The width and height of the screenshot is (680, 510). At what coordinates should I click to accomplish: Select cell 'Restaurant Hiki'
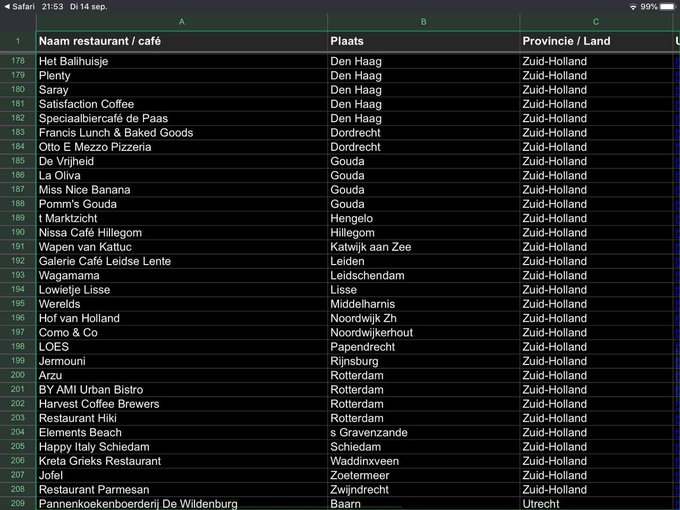[x=182, y=418]
